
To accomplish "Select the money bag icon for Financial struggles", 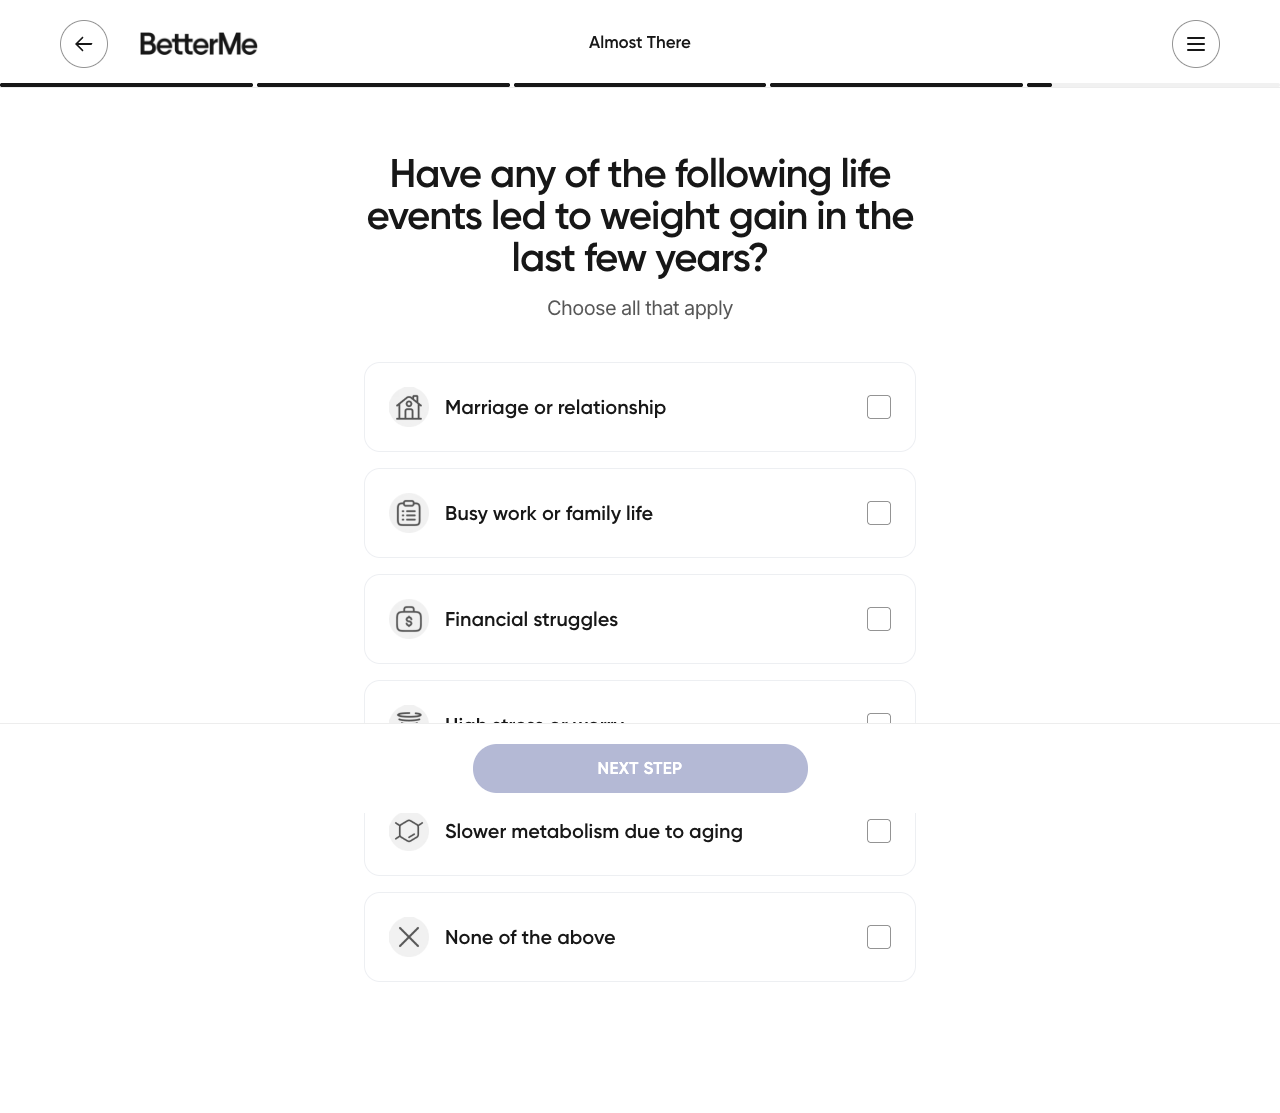I will 409,619.
